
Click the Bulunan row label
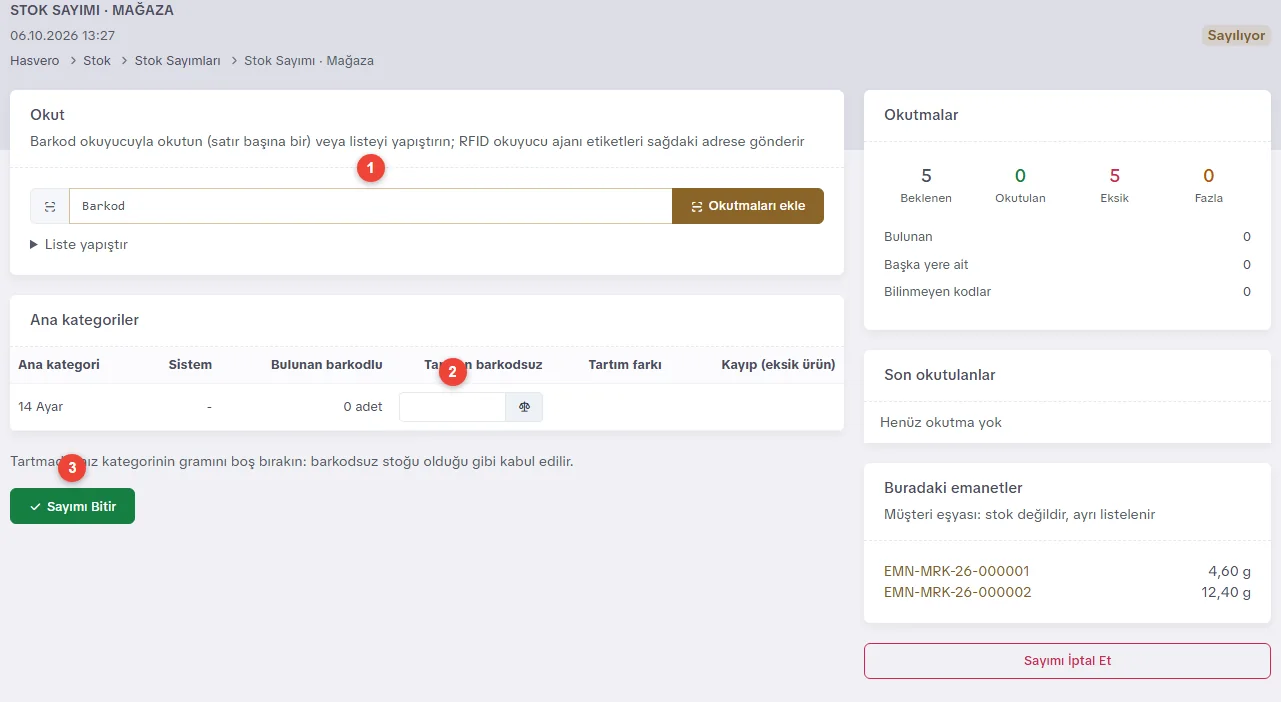coord(908,237)
